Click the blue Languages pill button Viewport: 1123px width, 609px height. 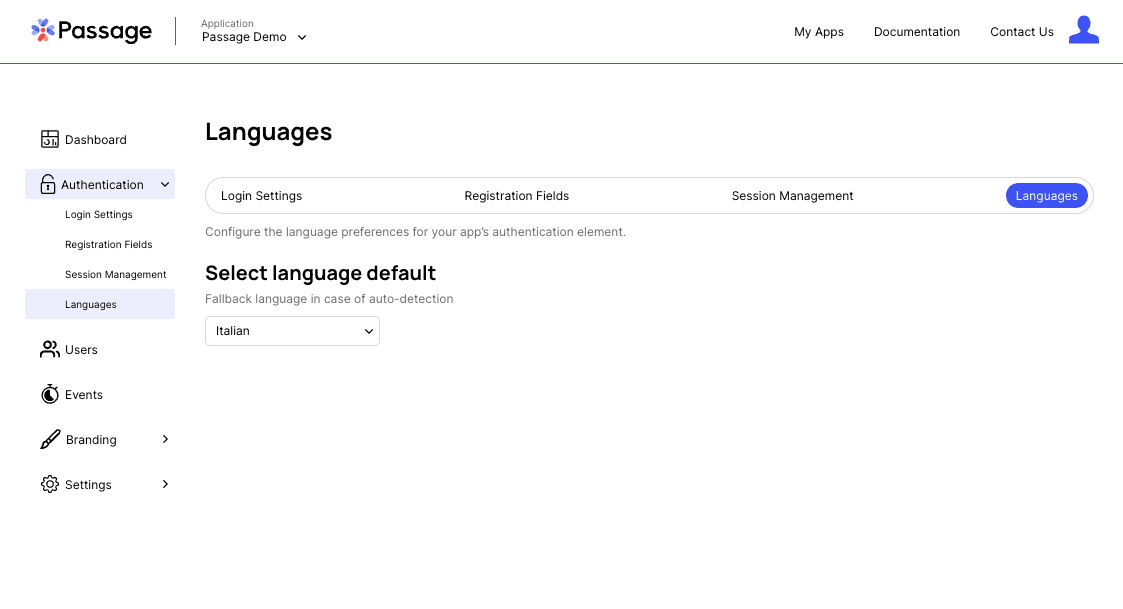pos(1046,195)
